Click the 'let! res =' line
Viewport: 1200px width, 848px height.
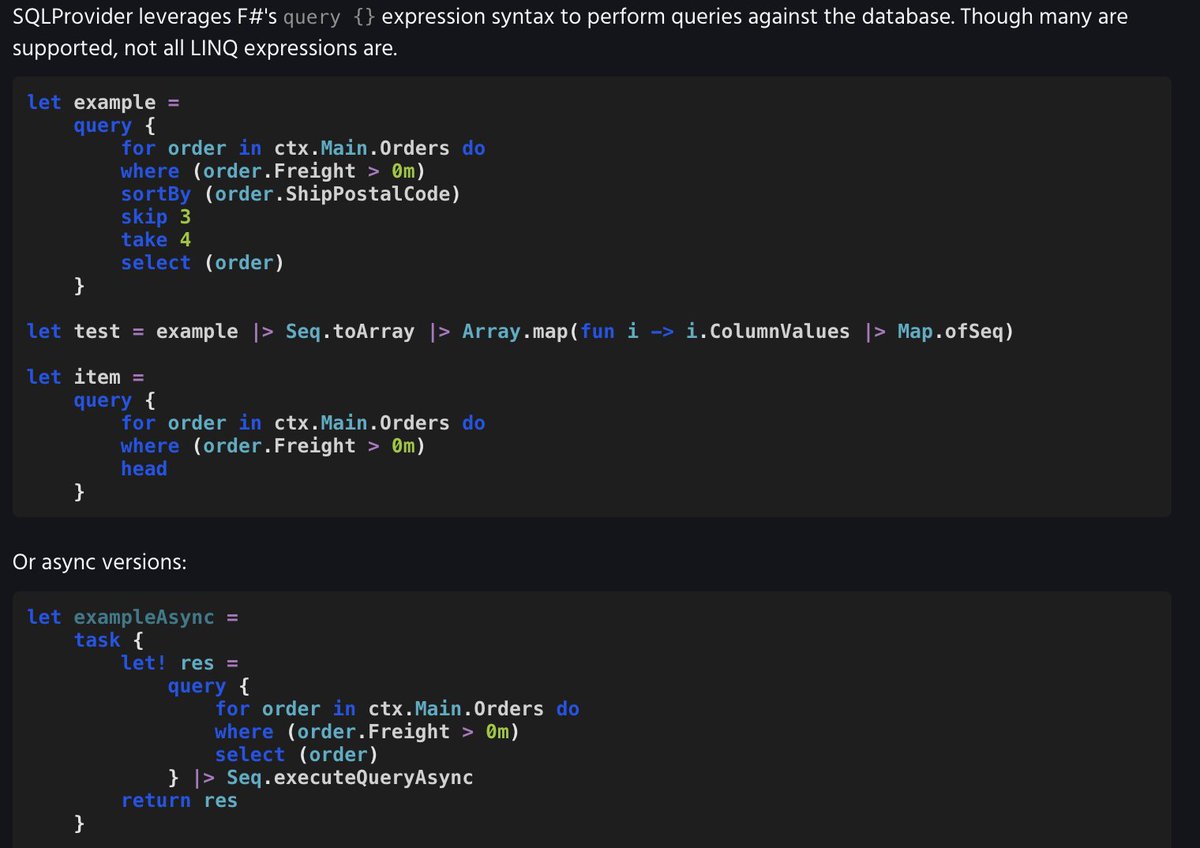coord(180,663)
